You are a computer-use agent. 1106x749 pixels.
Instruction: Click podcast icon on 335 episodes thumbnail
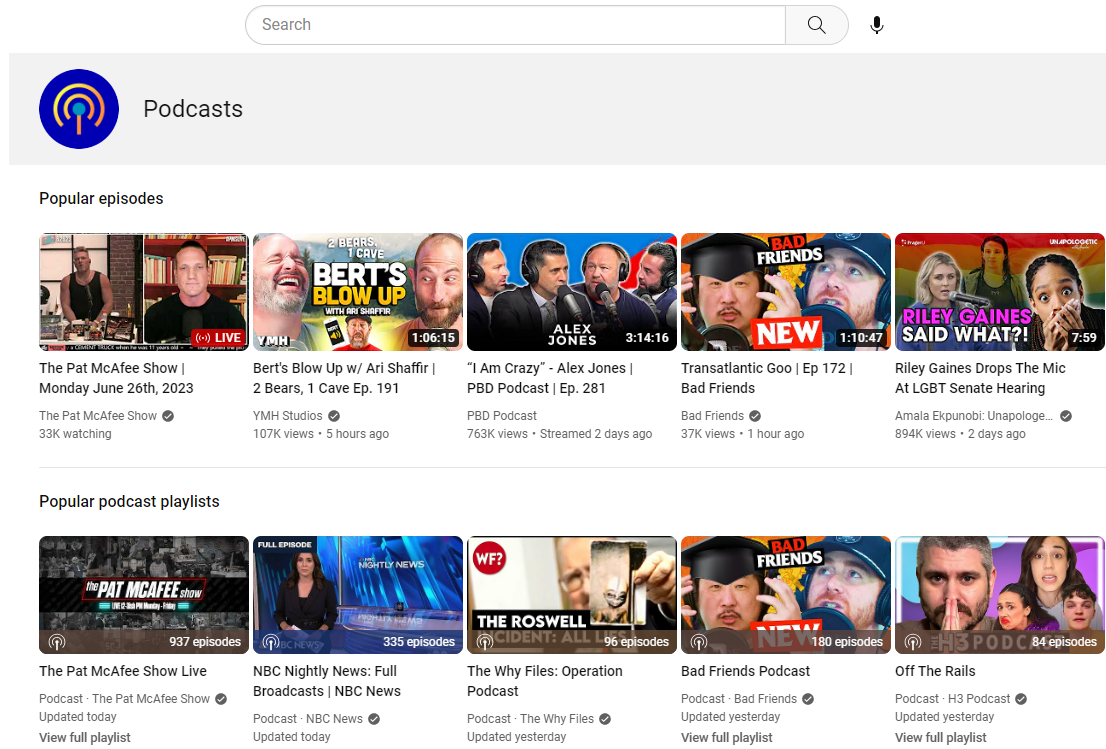point(271,642)
